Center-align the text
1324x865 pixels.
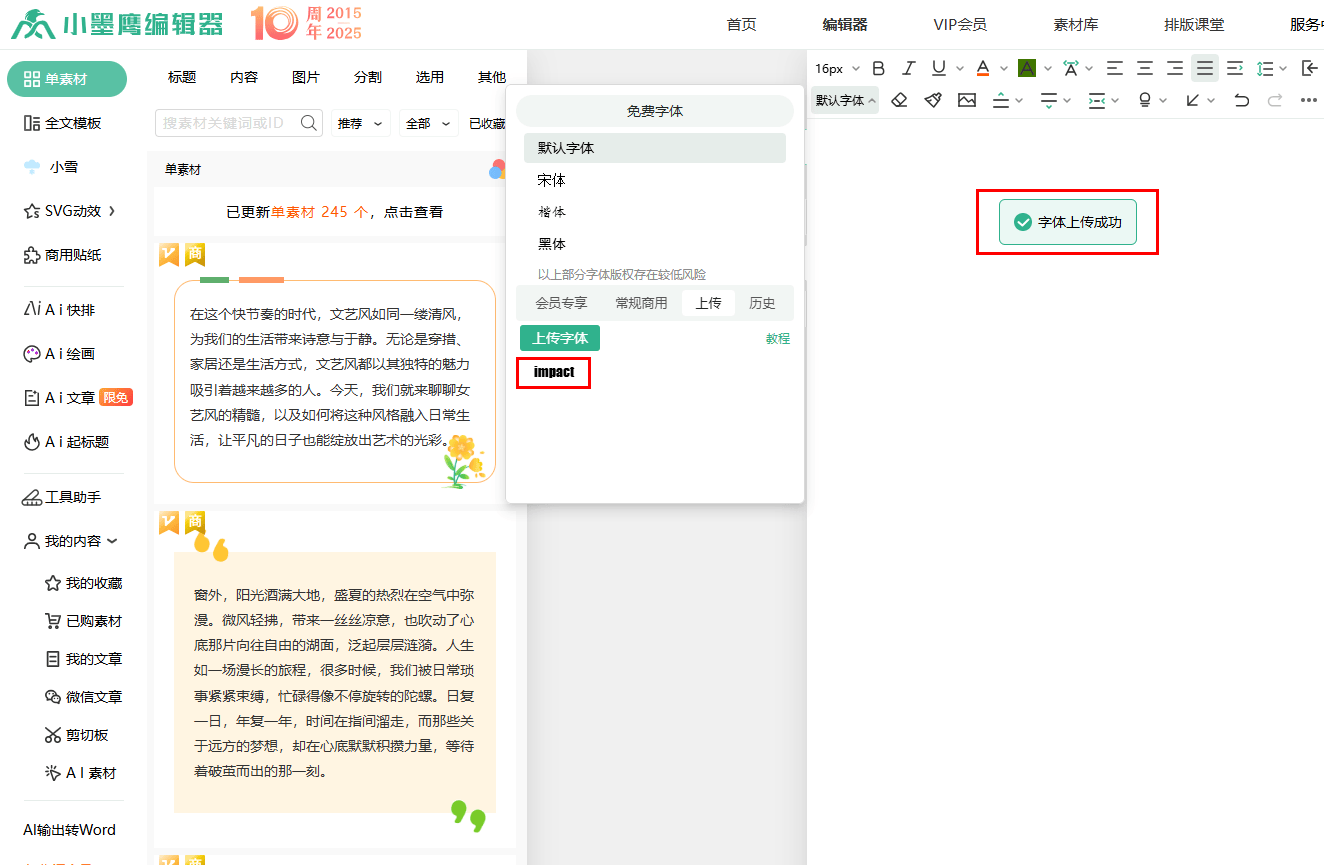pos(1144,68)
